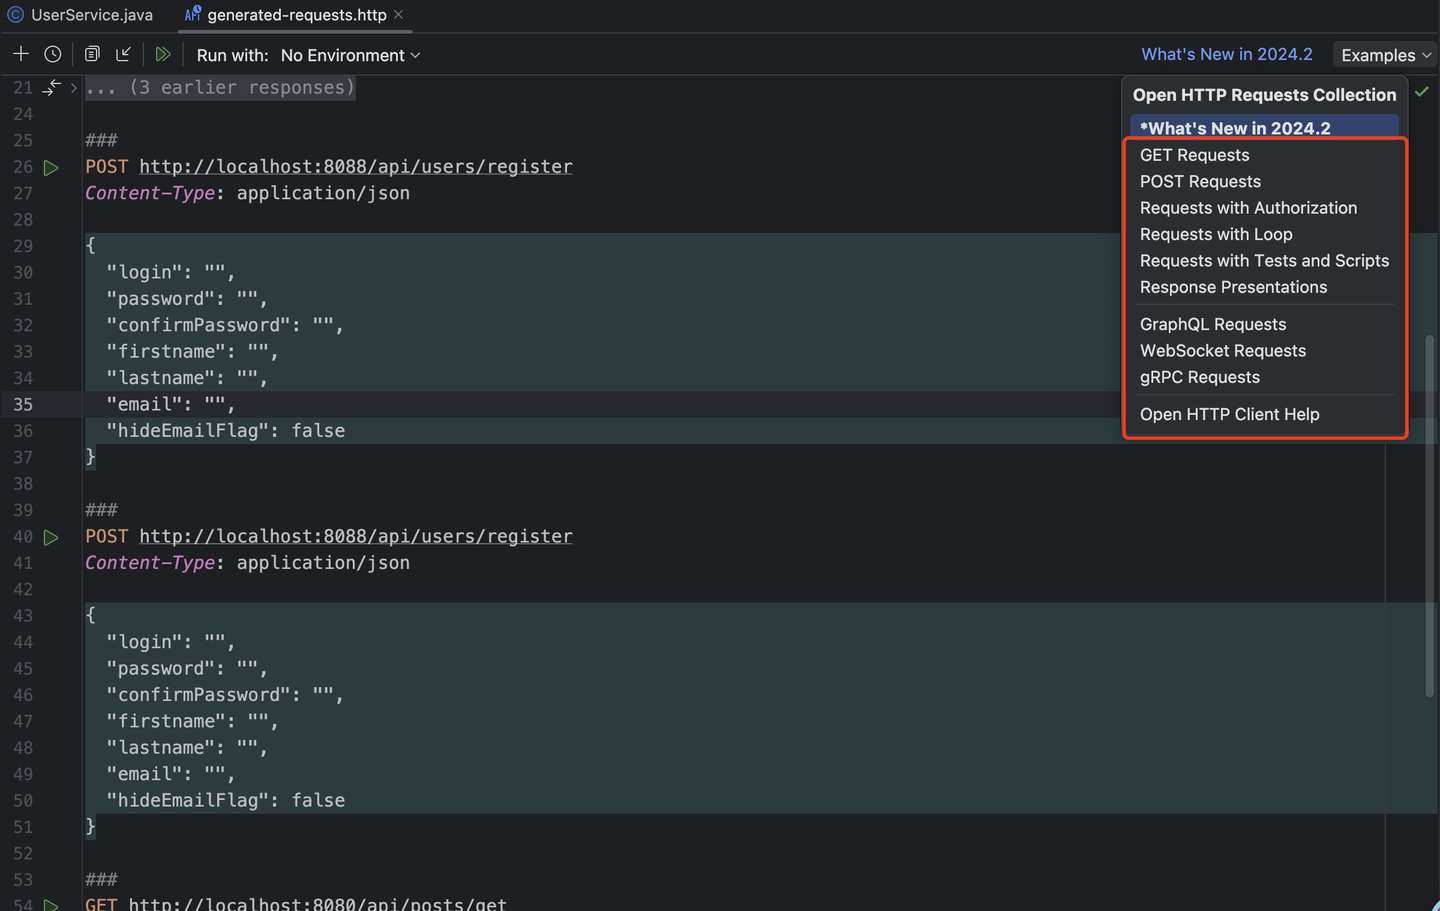The width and height of the screenshot is (1440, 911).
Task: Open 'What's New in 2024.2' link
Action: tap(1226, 54)
